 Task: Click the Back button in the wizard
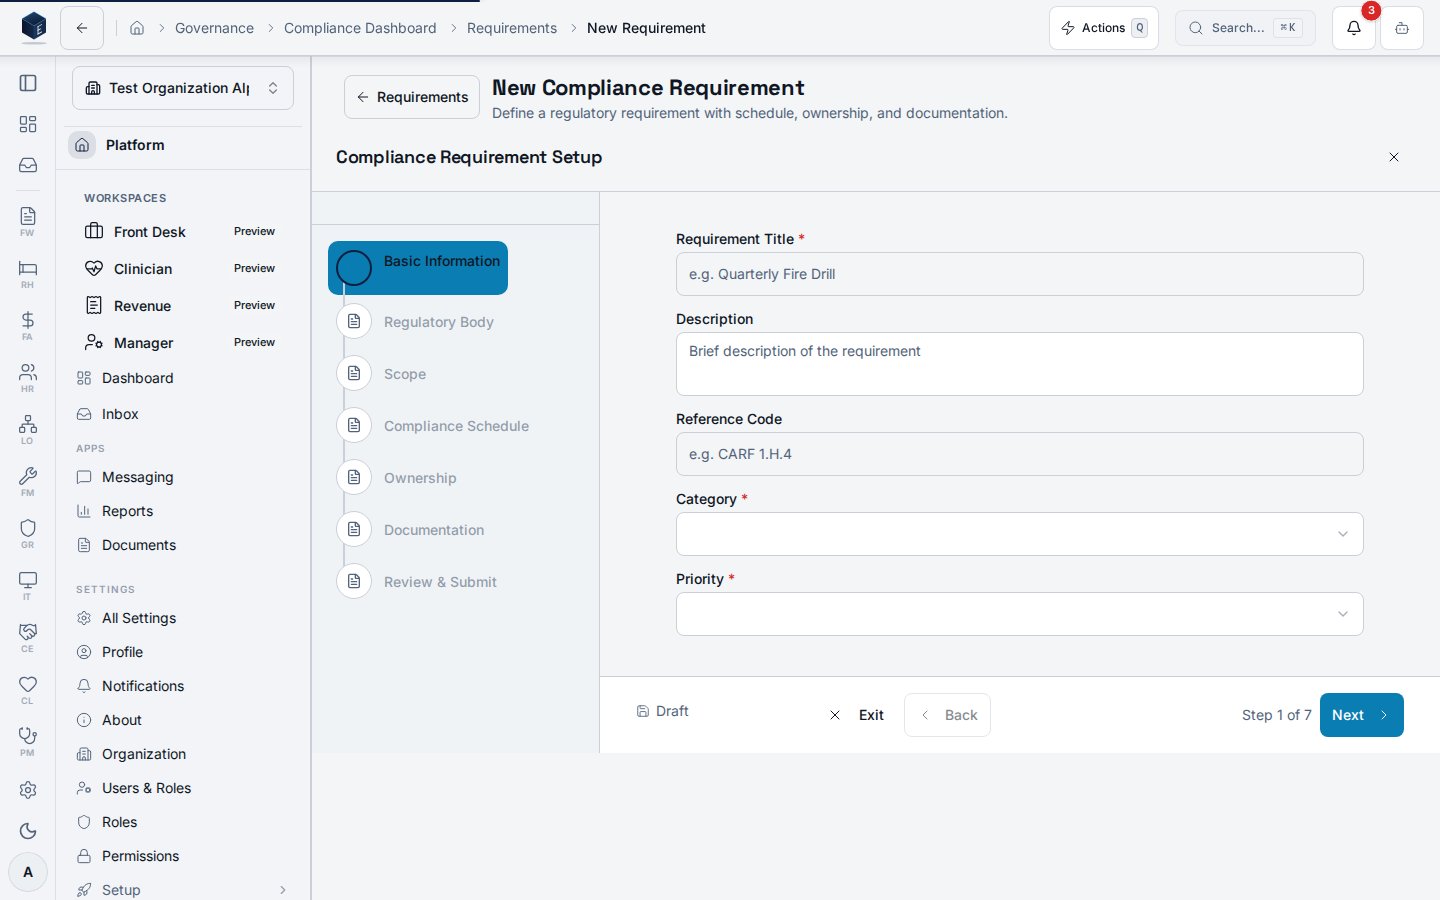pos(947,715)
